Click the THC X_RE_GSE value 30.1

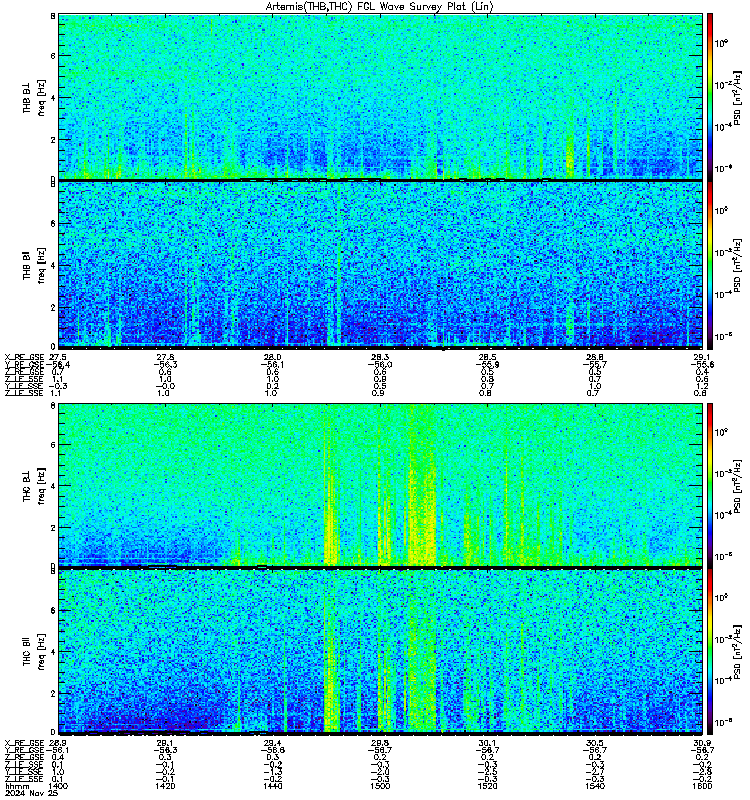[487, 743]
